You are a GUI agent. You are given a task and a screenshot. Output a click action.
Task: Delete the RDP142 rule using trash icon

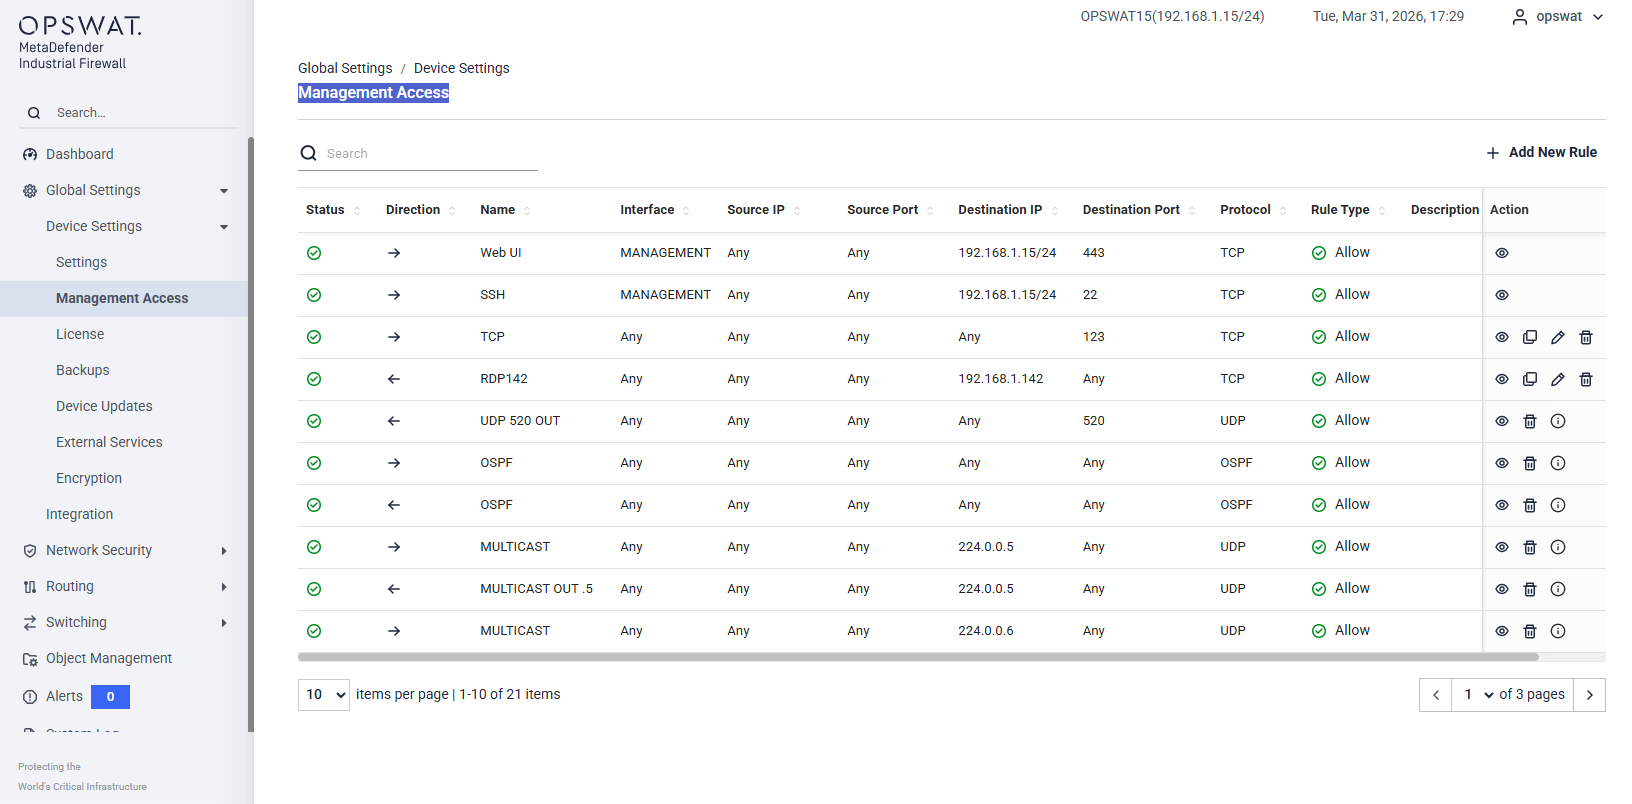1585,379
